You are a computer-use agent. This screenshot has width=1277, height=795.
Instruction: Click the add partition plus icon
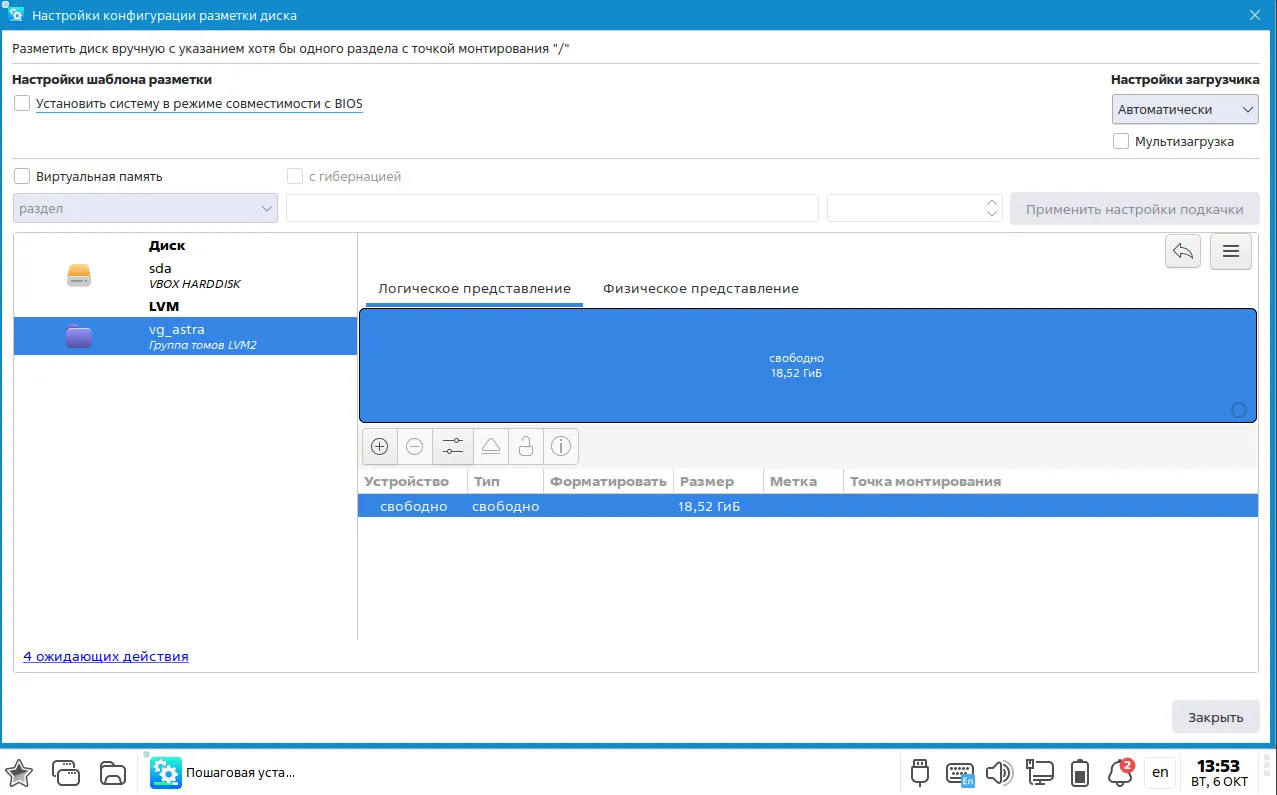click(x=379, y=446)
